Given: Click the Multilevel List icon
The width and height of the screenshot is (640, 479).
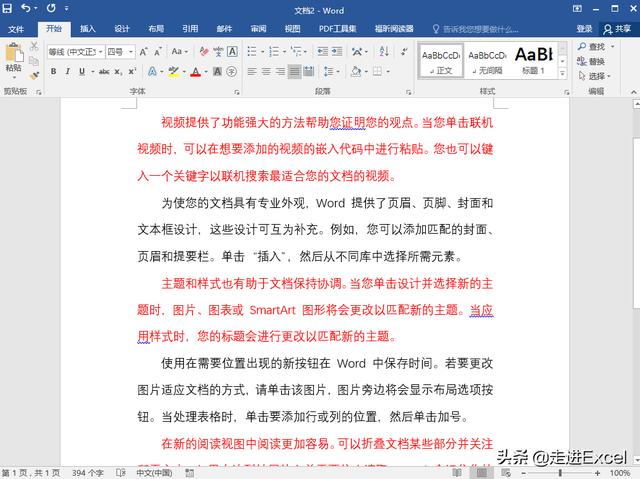Looking at the screenshot, I should tap(296, 51).
